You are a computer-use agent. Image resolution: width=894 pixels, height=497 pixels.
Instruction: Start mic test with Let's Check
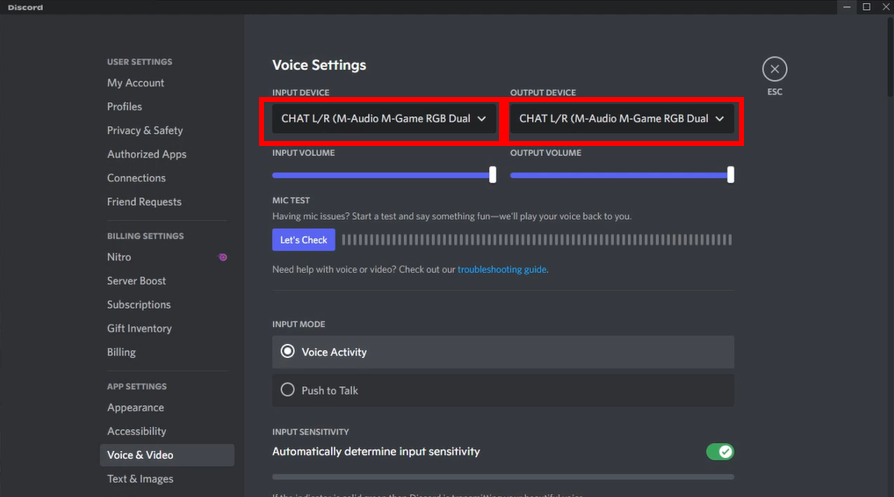point(303,240)
